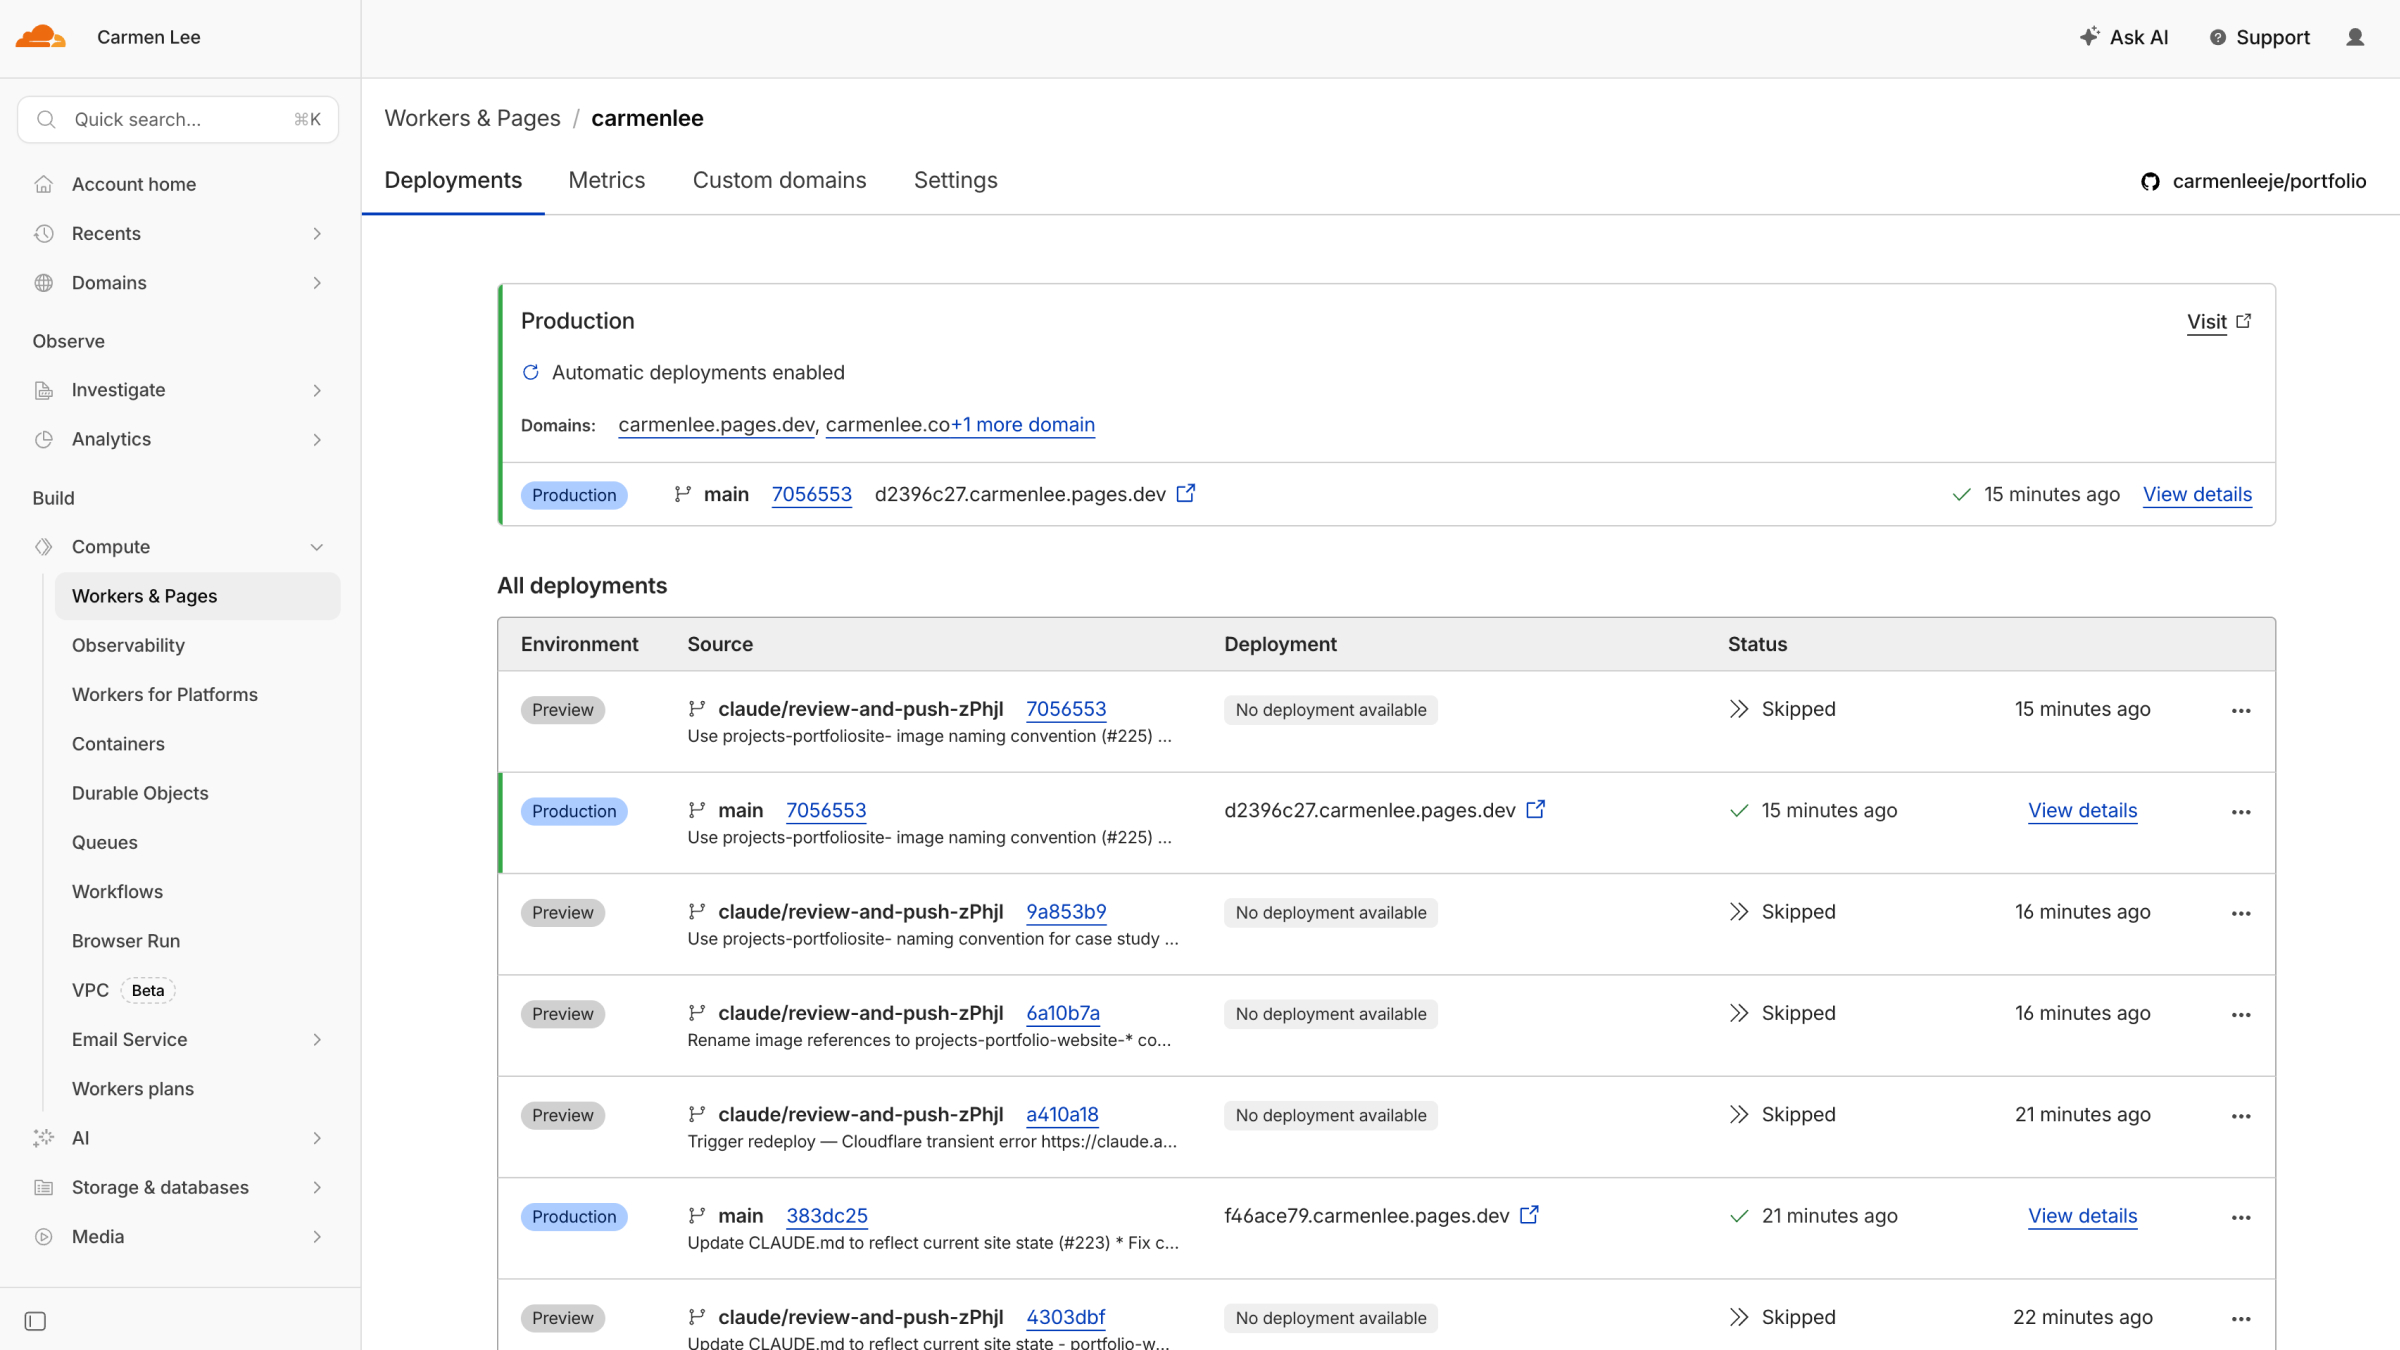
Task: Click the Domains globe icon
Action: pos(43,282)
